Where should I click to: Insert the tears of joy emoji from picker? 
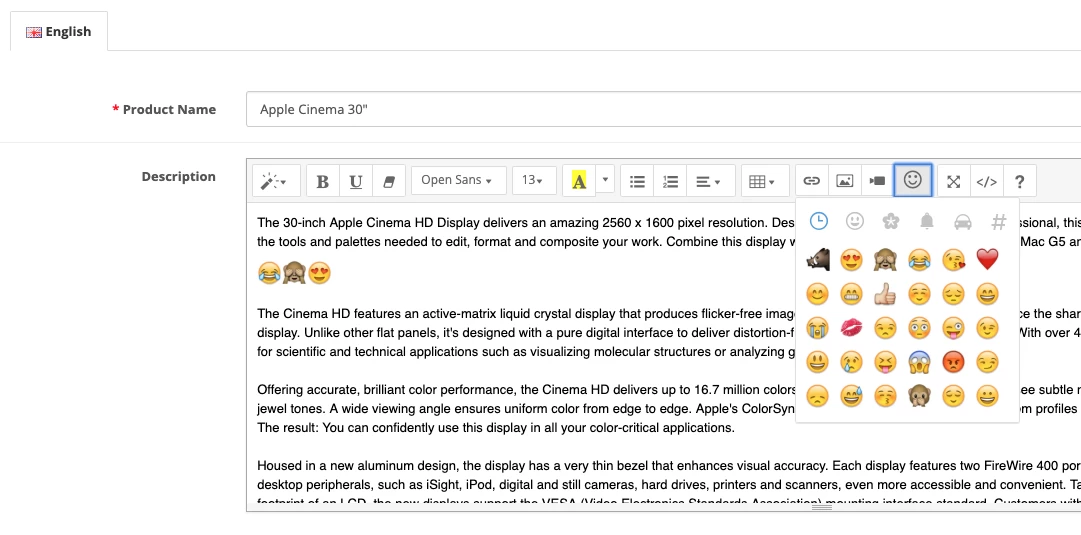click(919, 259)
